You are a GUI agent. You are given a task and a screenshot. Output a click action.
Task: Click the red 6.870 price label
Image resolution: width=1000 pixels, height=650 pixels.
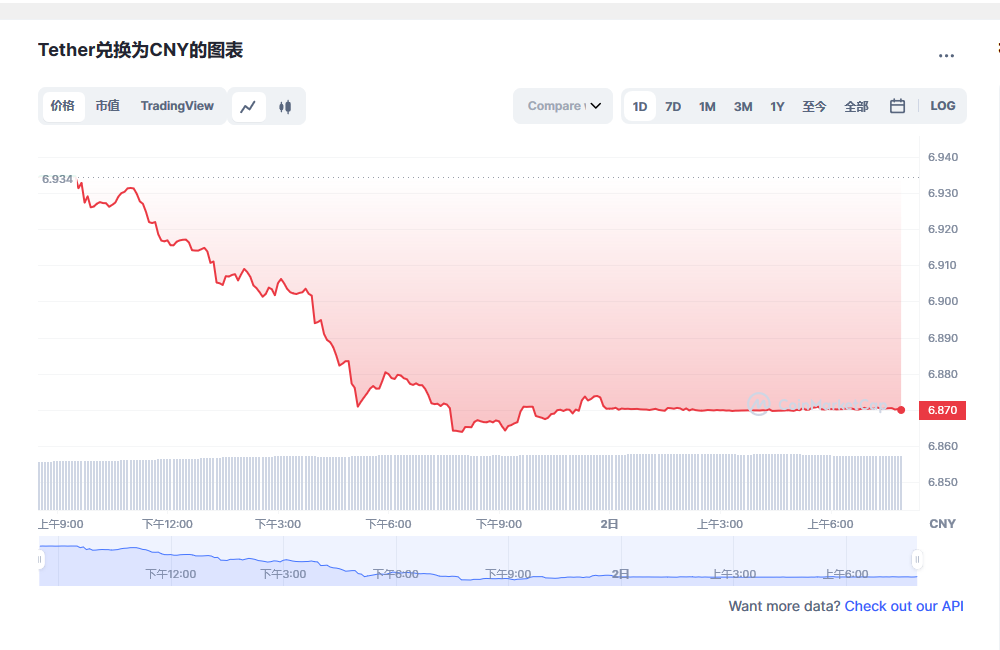pos(941,409)
